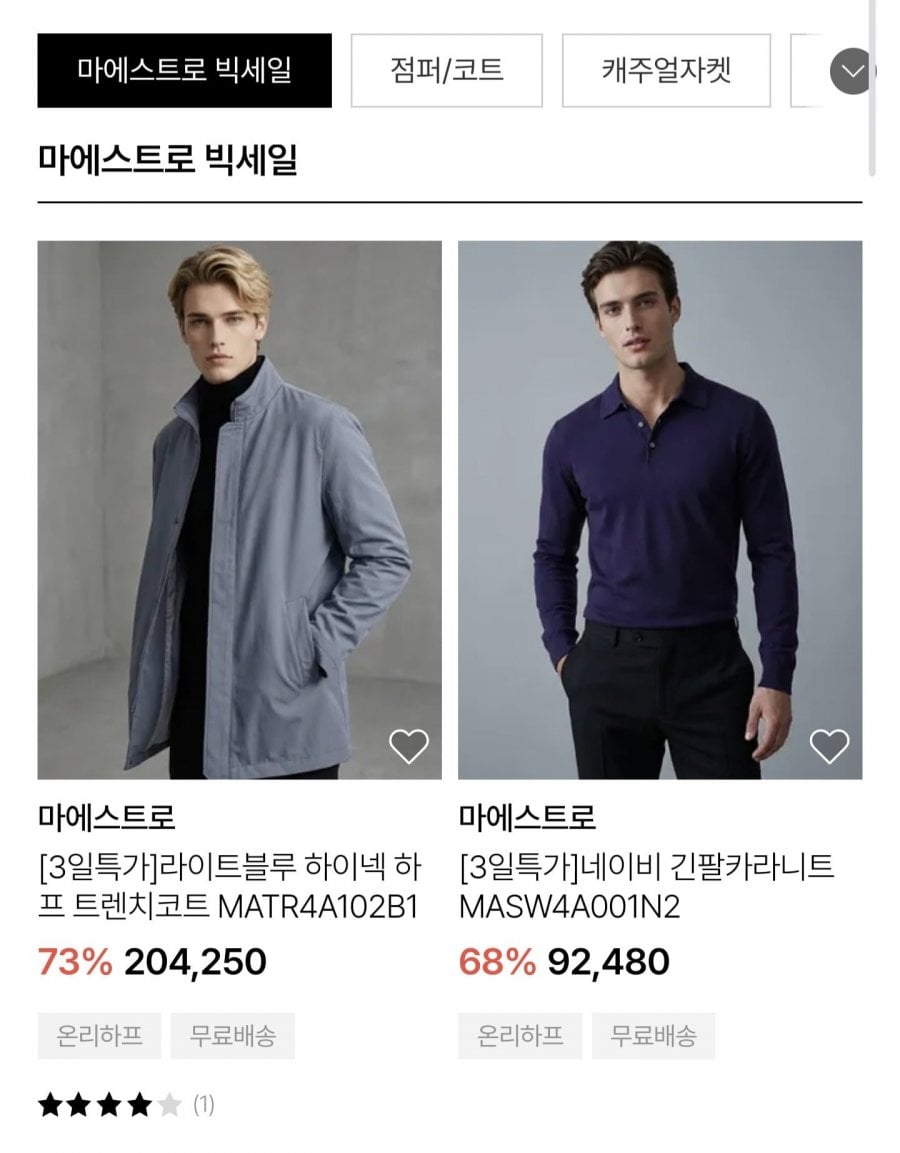Viewport: 900px width, 1153px height.
Task: Click the 무료배송 tag on navy knit
Action: coord(654,1035)
